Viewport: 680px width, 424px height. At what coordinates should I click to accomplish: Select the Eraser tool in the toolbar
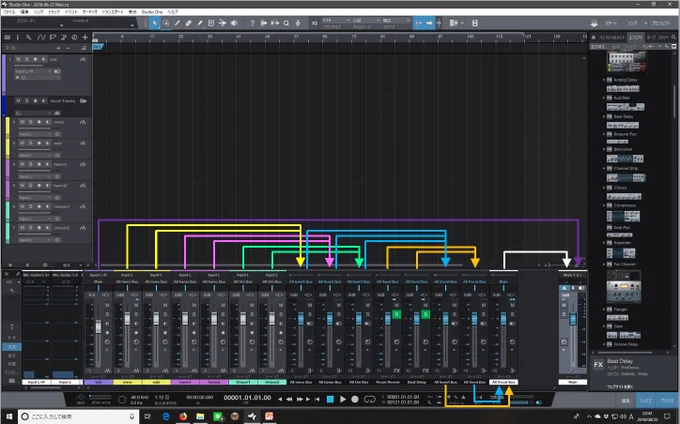point(188,23)
